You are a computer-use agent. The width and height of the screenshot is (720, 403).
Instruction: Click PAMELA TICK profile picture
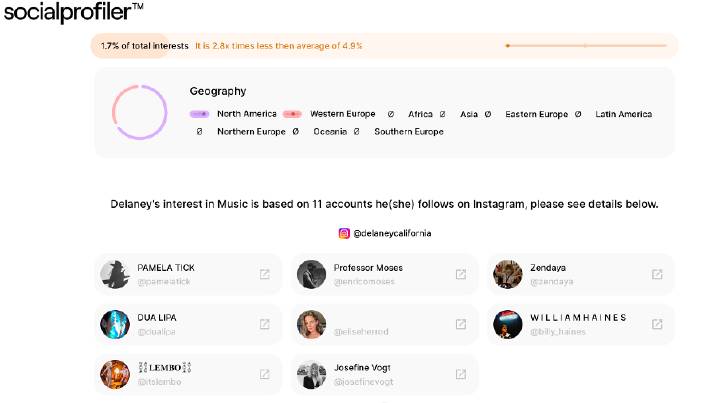(115, 274)
